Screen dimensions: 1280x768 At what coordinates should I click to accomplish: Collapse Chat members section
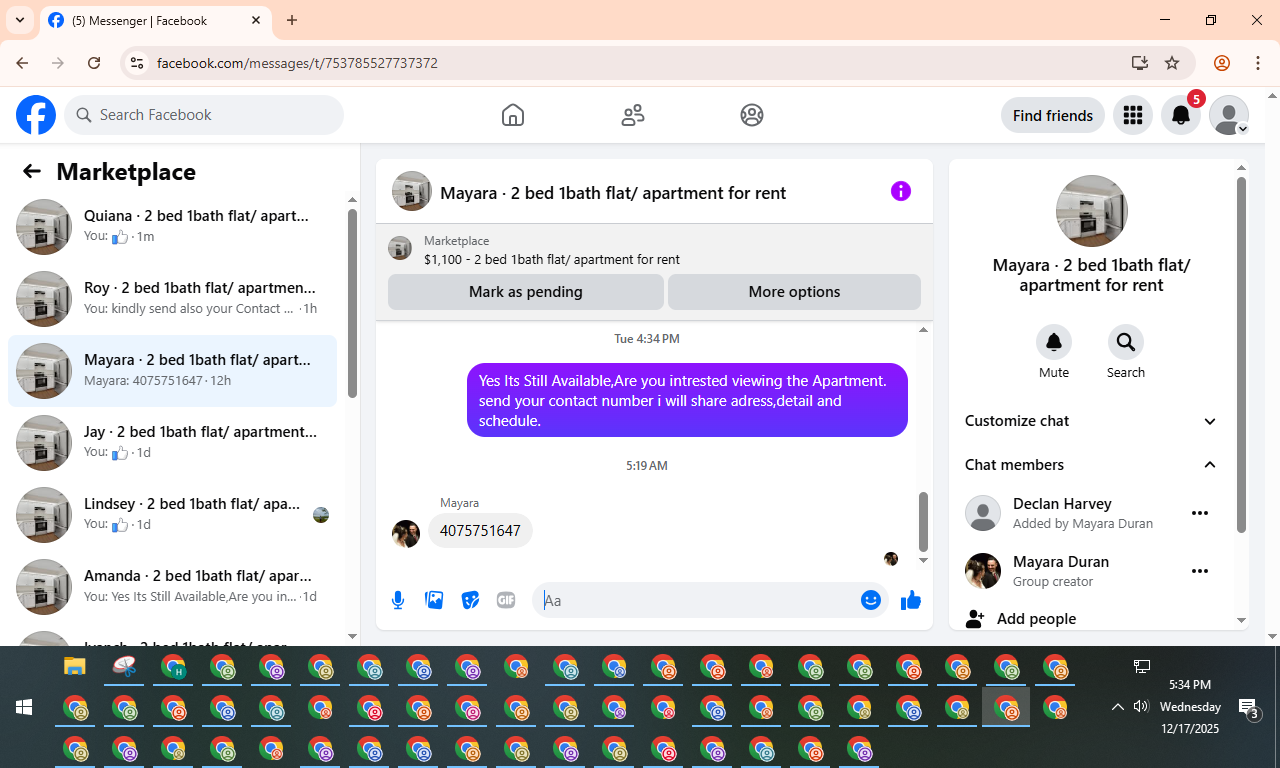pos(1091,465)
